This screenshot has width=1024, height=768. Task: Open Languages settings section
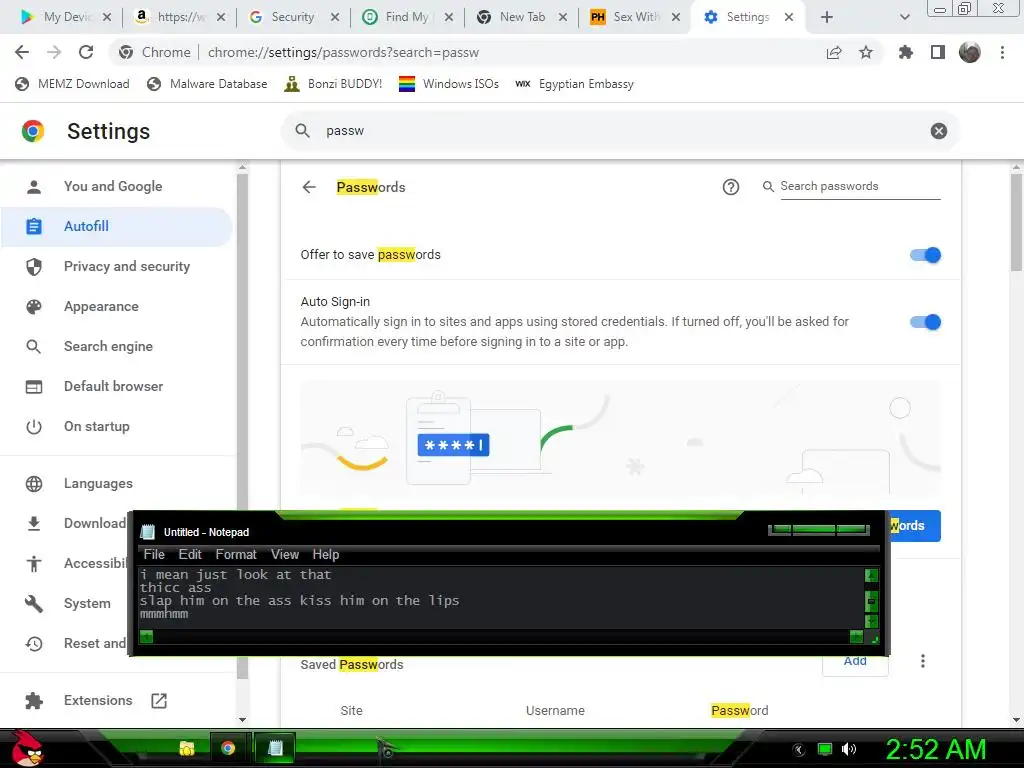[118, 484]
